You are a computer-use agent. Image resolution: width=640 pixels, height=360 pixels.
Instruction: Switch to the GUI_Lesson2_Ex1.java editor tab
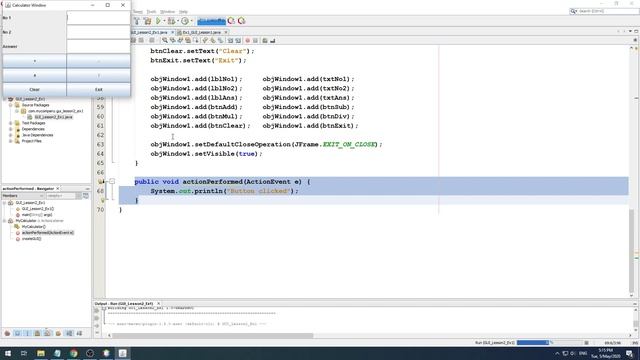(x=151, y=32)
